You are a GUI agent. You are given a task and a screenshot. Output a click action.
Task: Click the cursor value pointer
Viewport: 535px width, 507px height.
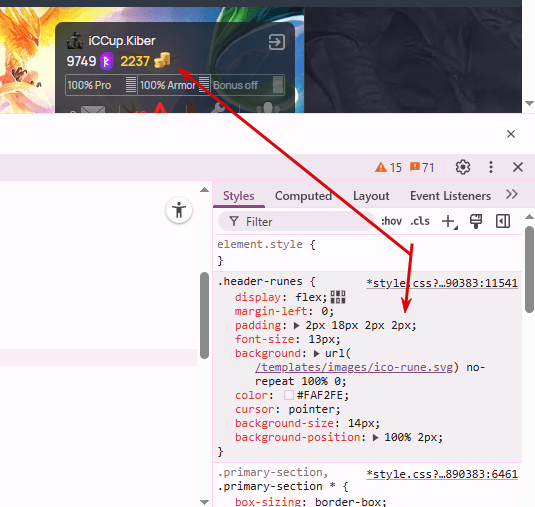pyautogui.click(x=312, y=409)
